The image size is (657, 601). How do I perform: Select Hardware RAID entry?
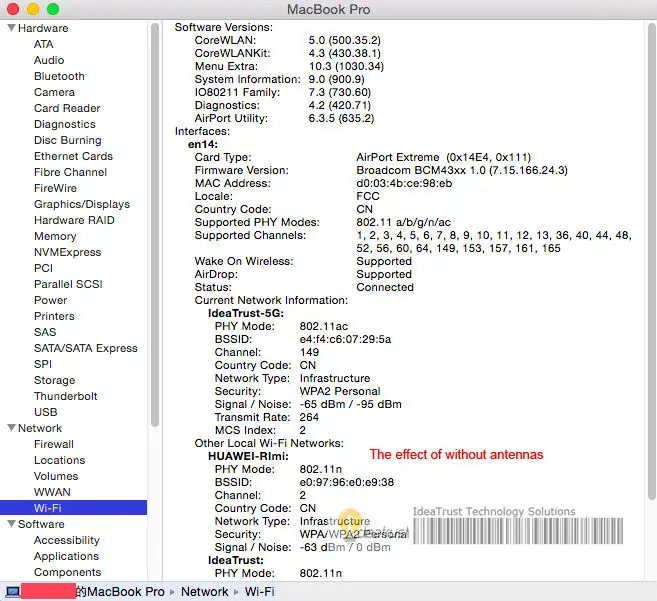click(x=74, y=220)
